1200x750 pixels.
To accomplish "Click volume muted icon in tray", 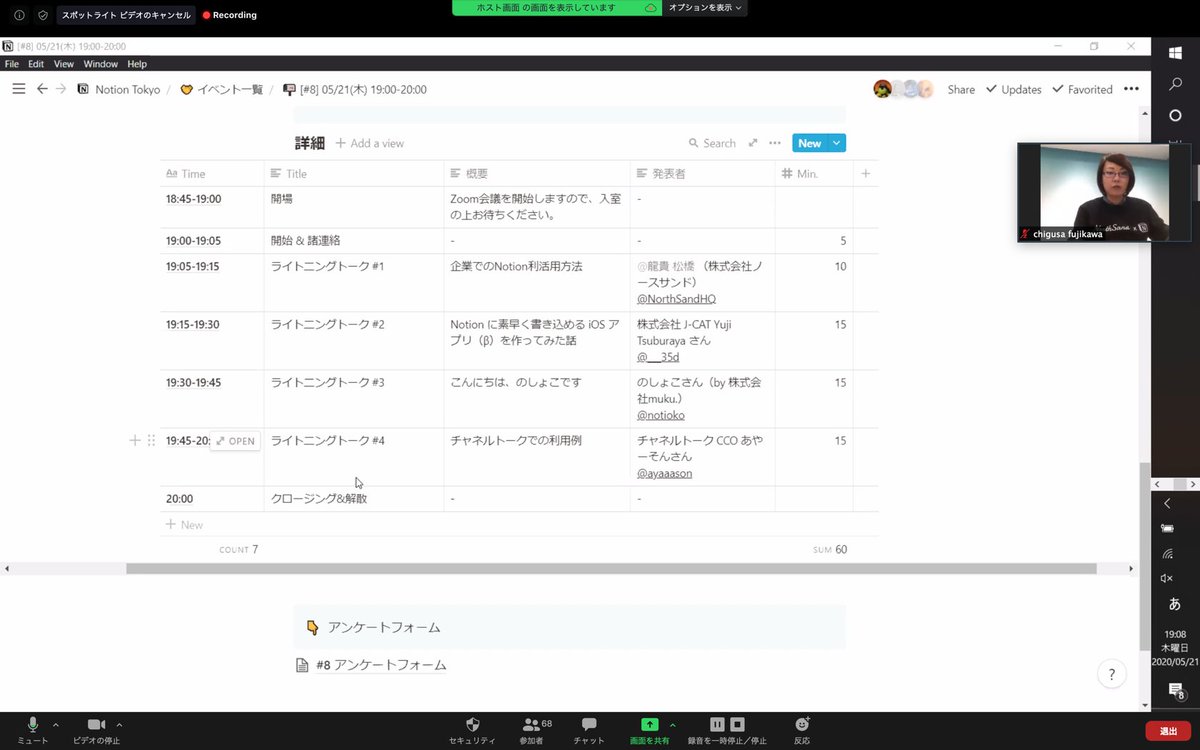I will (1167, 578).
